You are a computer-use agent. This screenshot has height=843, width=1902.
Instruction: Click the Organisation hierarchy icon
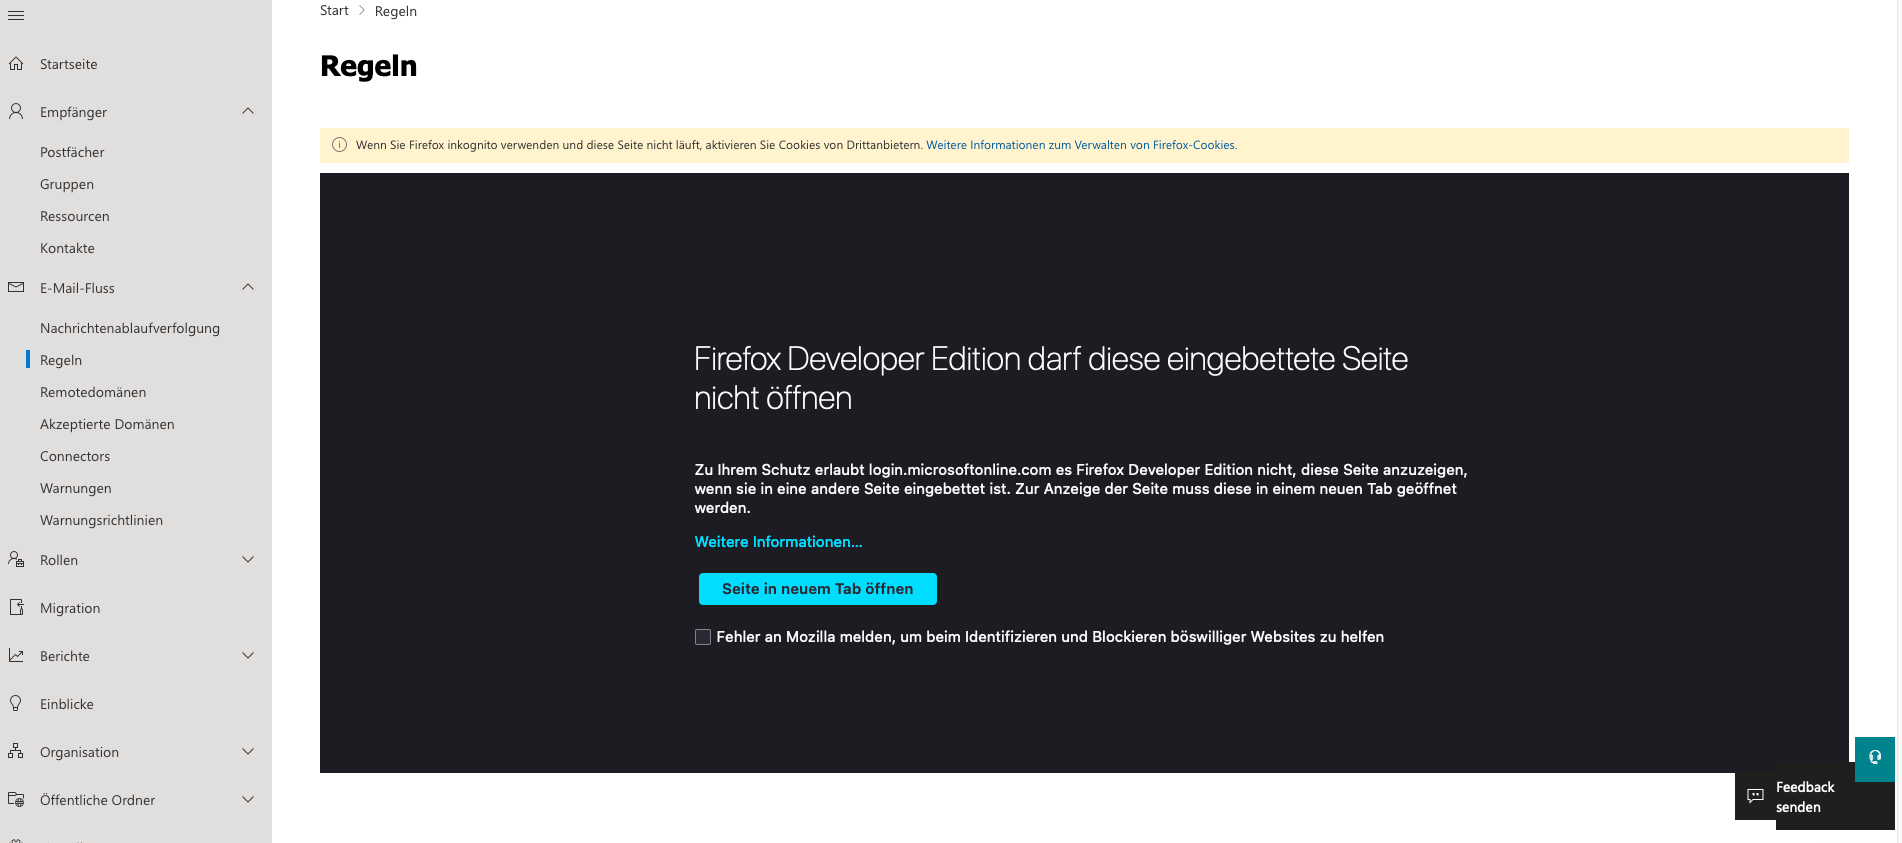(x=16, y=752)
